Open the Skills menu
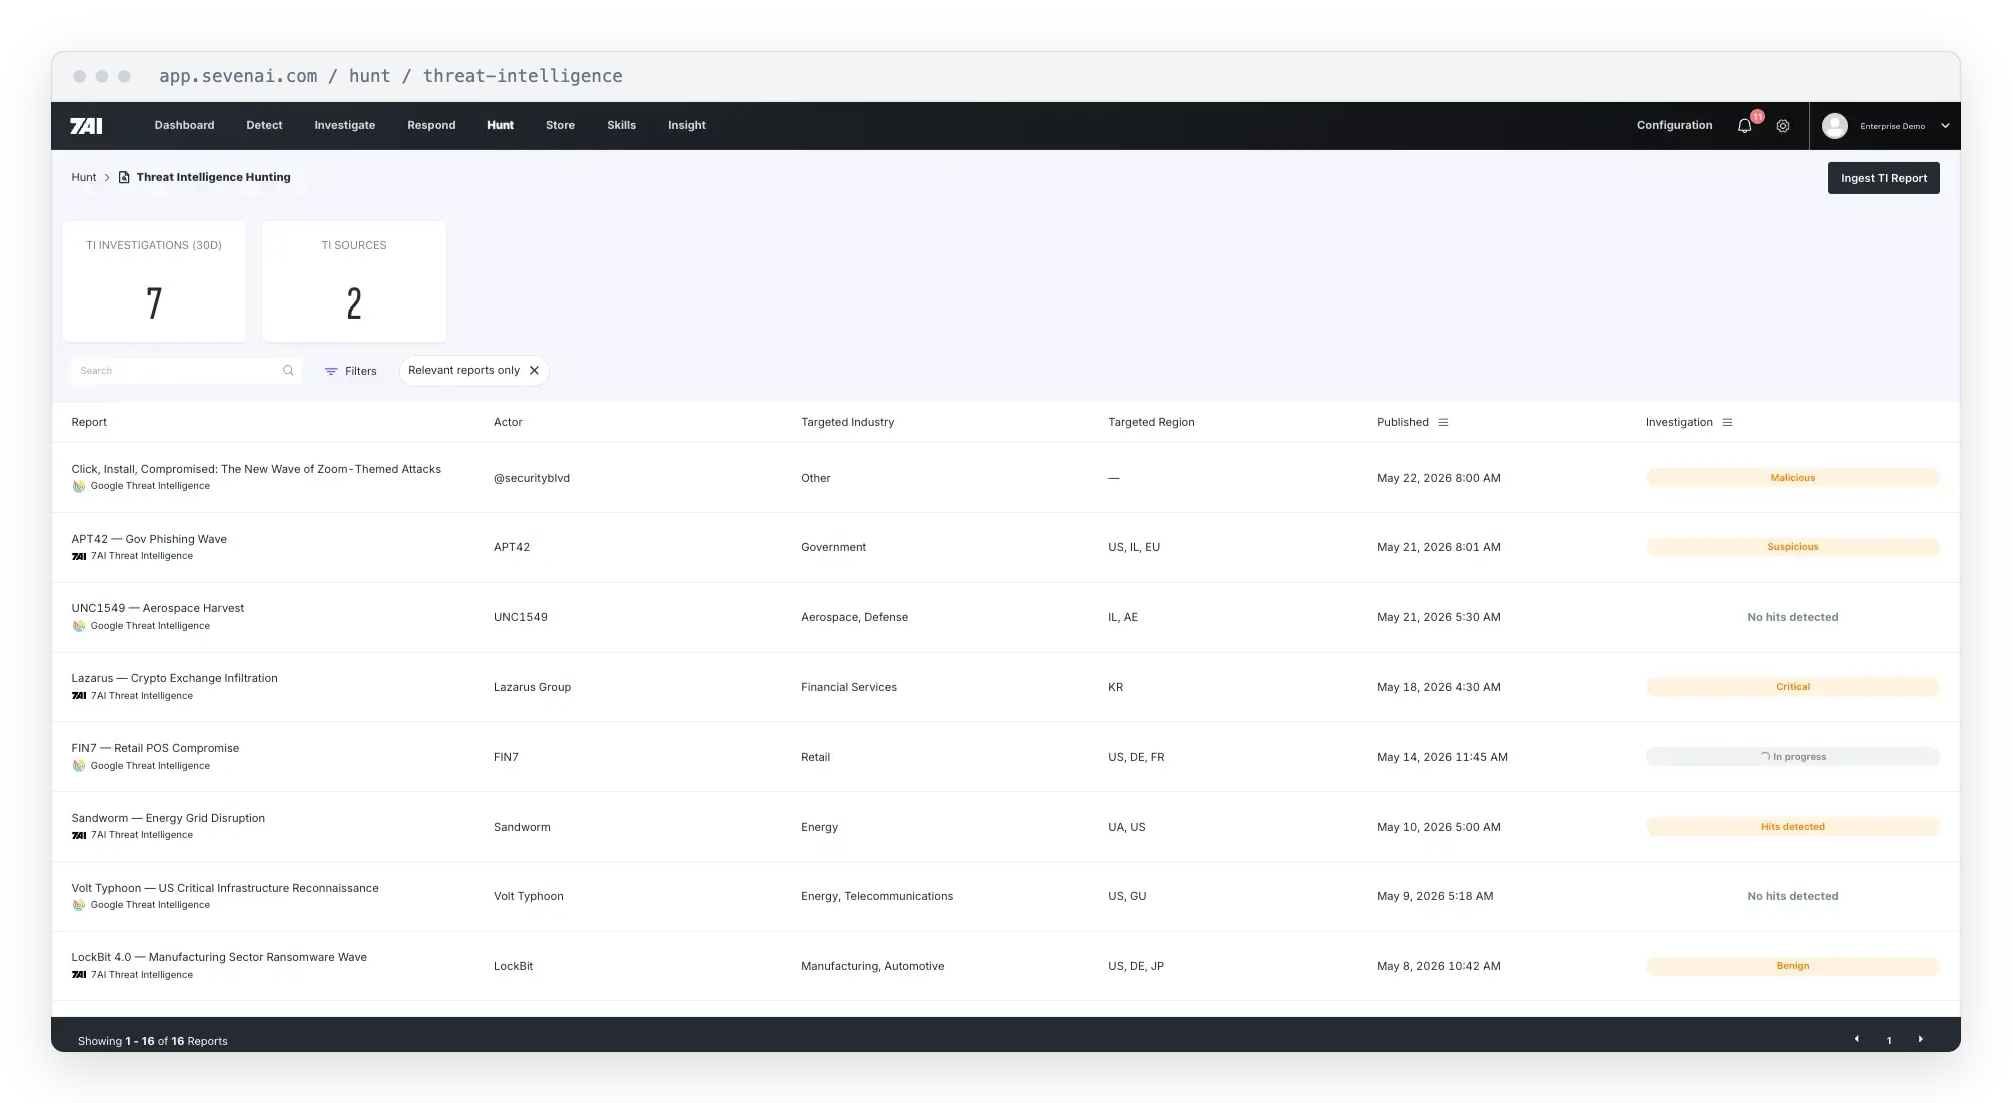The height and width of the screenshot is (1103, 2012). click(621, 125)
